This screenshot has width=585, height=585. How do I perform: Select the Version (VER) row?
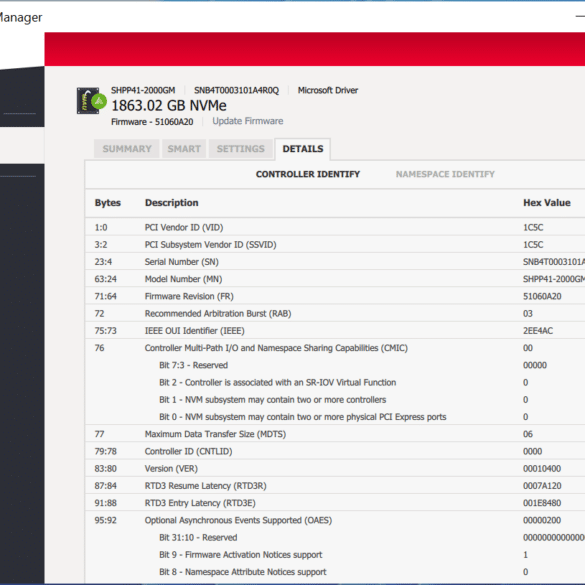335,468
